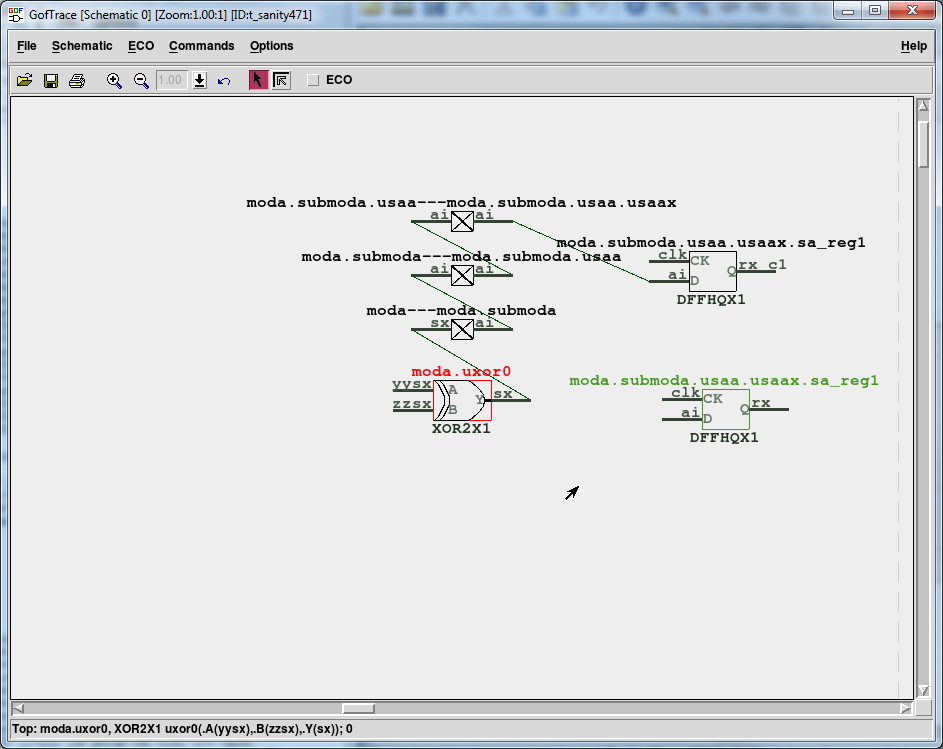Expand the Options menu
The height and width of the screenshot is (749, 943).
pyautogui.click(x=271, y=46)
